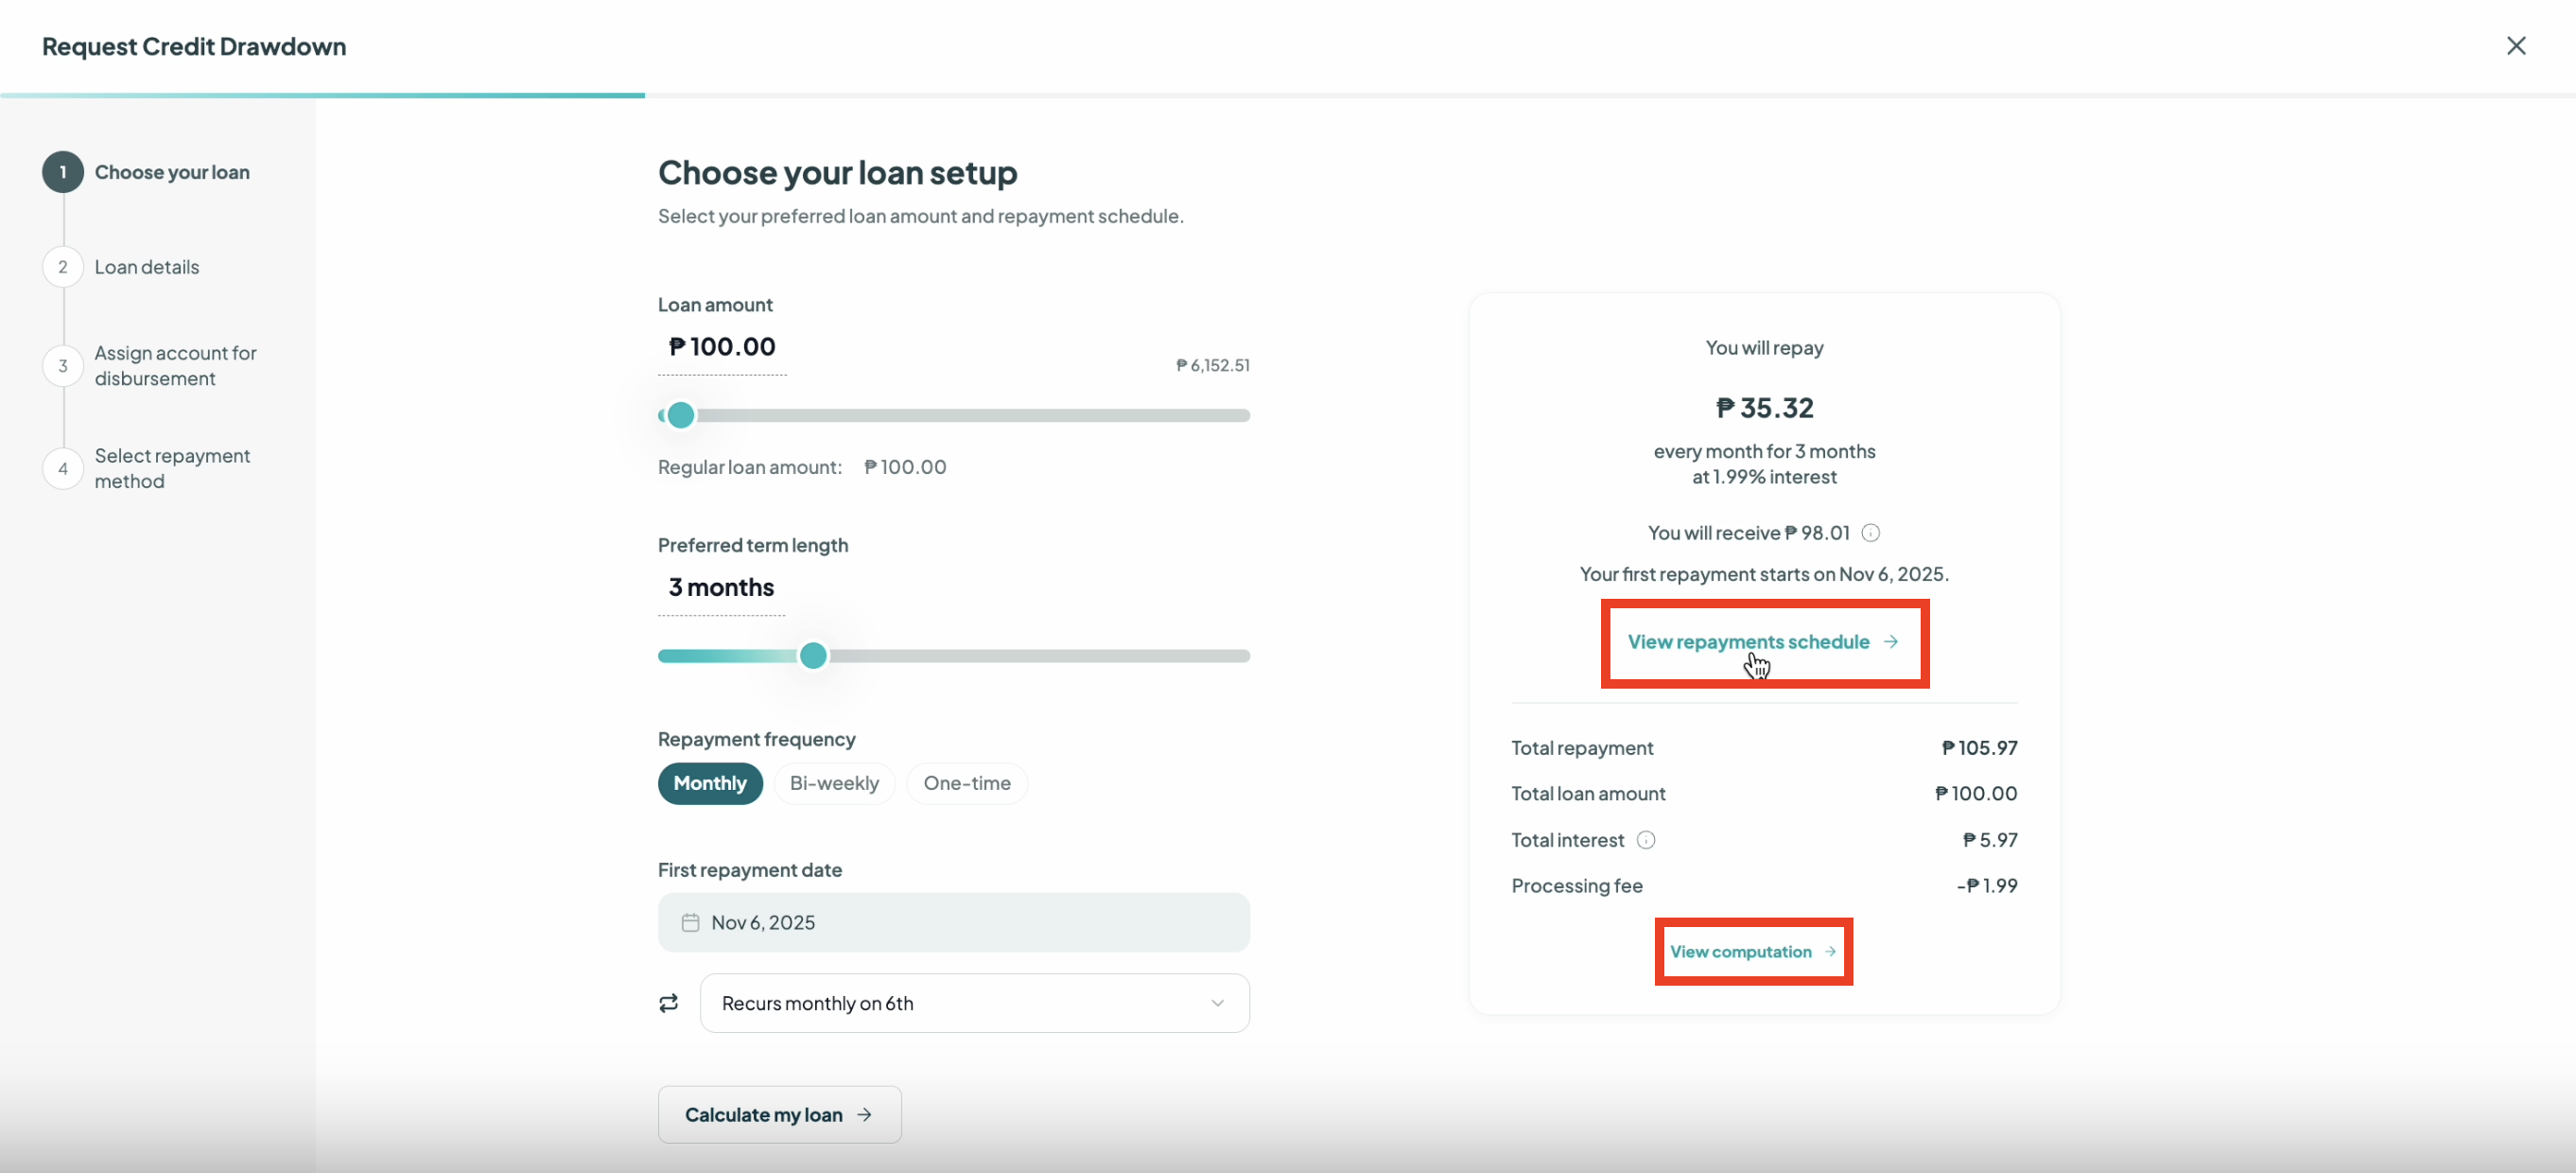Click the calendar icon in repayment date field
Screen dimensions: 2576x1173
[690, 923]
